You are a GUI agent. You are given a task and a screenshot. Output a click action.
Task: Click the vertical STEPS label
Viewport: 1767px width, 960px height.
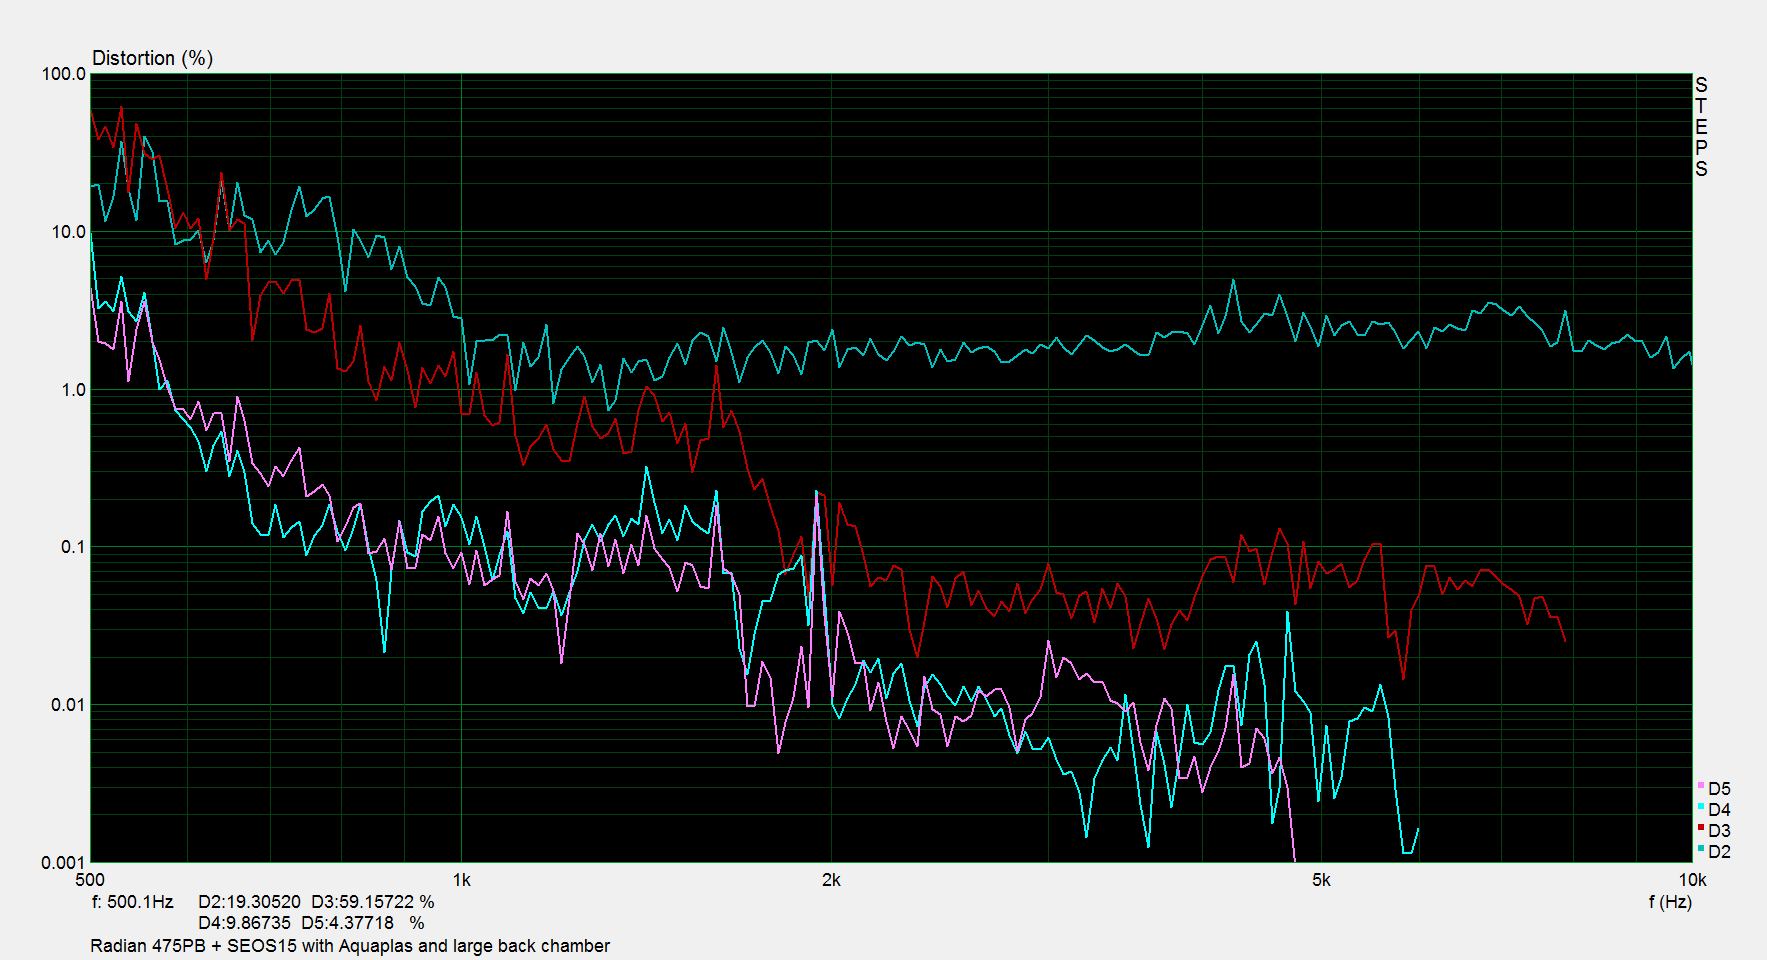point(1701,127)
